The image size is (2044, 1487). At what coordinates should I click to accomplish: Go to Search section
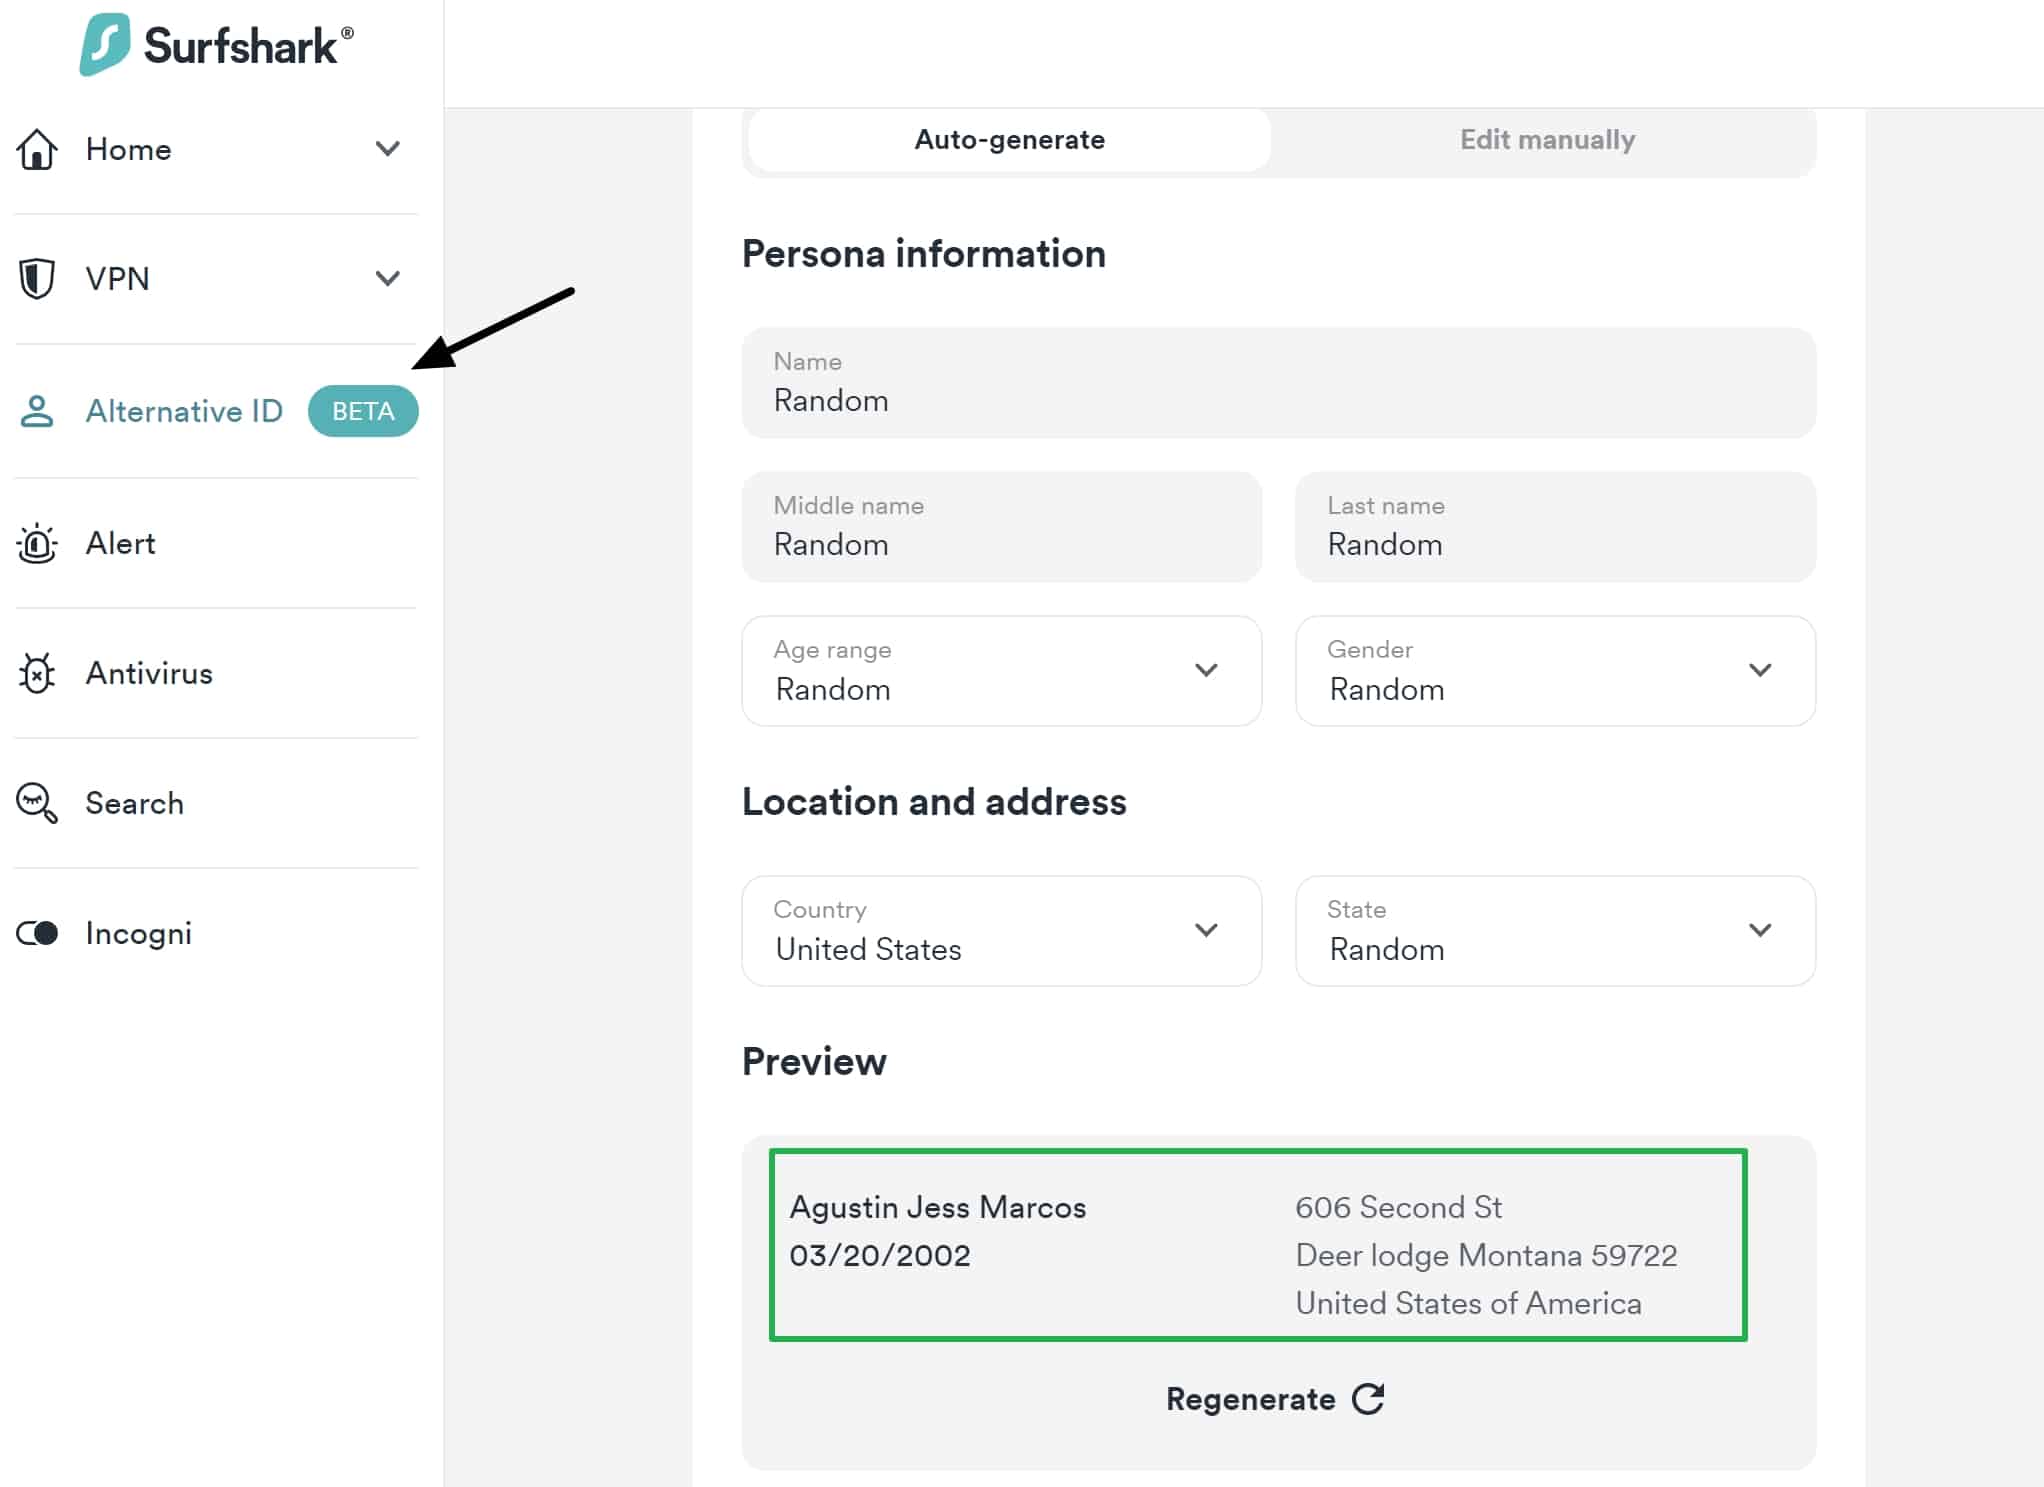215,803
